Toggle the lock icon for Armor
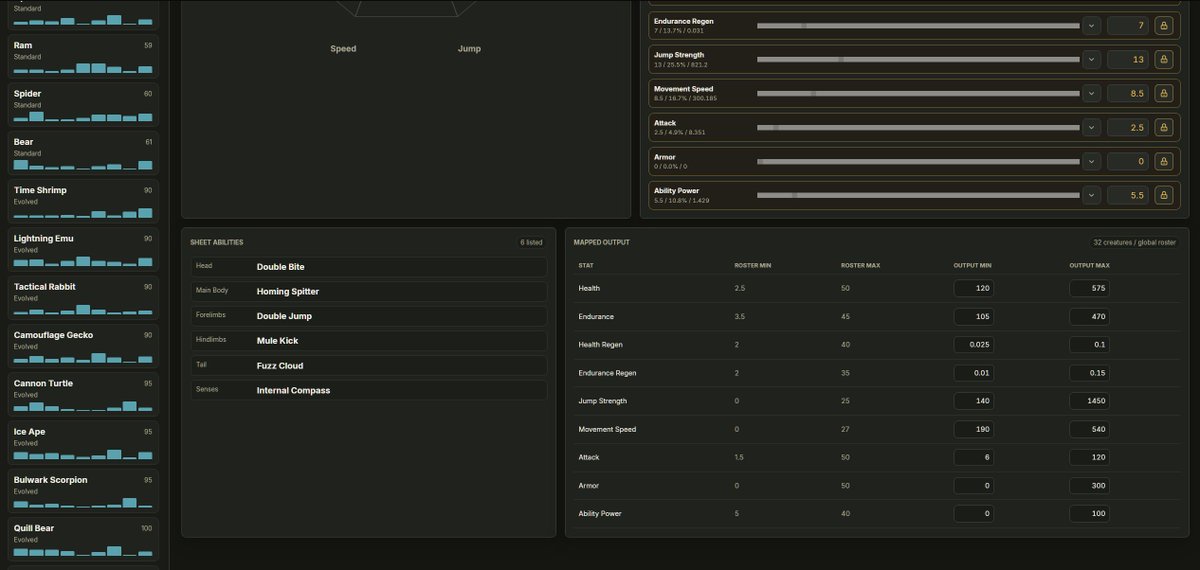 point(1163,161)
